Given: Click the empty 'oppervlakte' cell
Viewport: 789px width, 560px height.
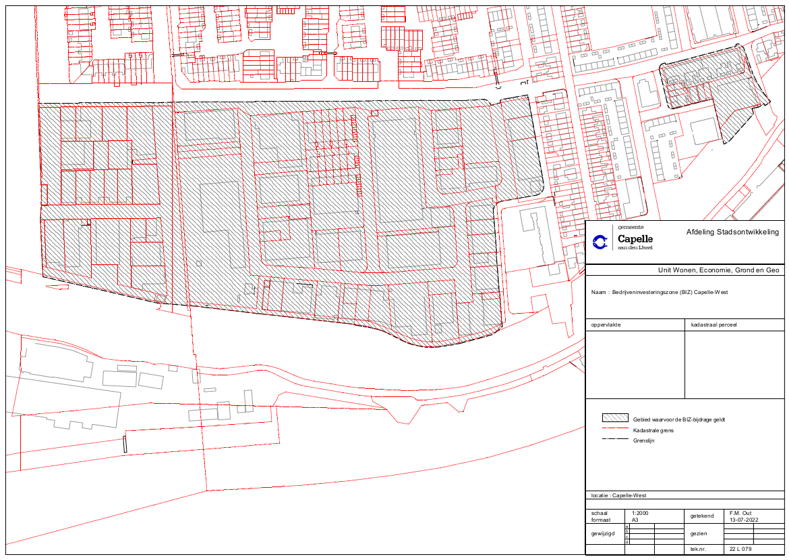Looking at the screenshot, I should pos(634,360).
